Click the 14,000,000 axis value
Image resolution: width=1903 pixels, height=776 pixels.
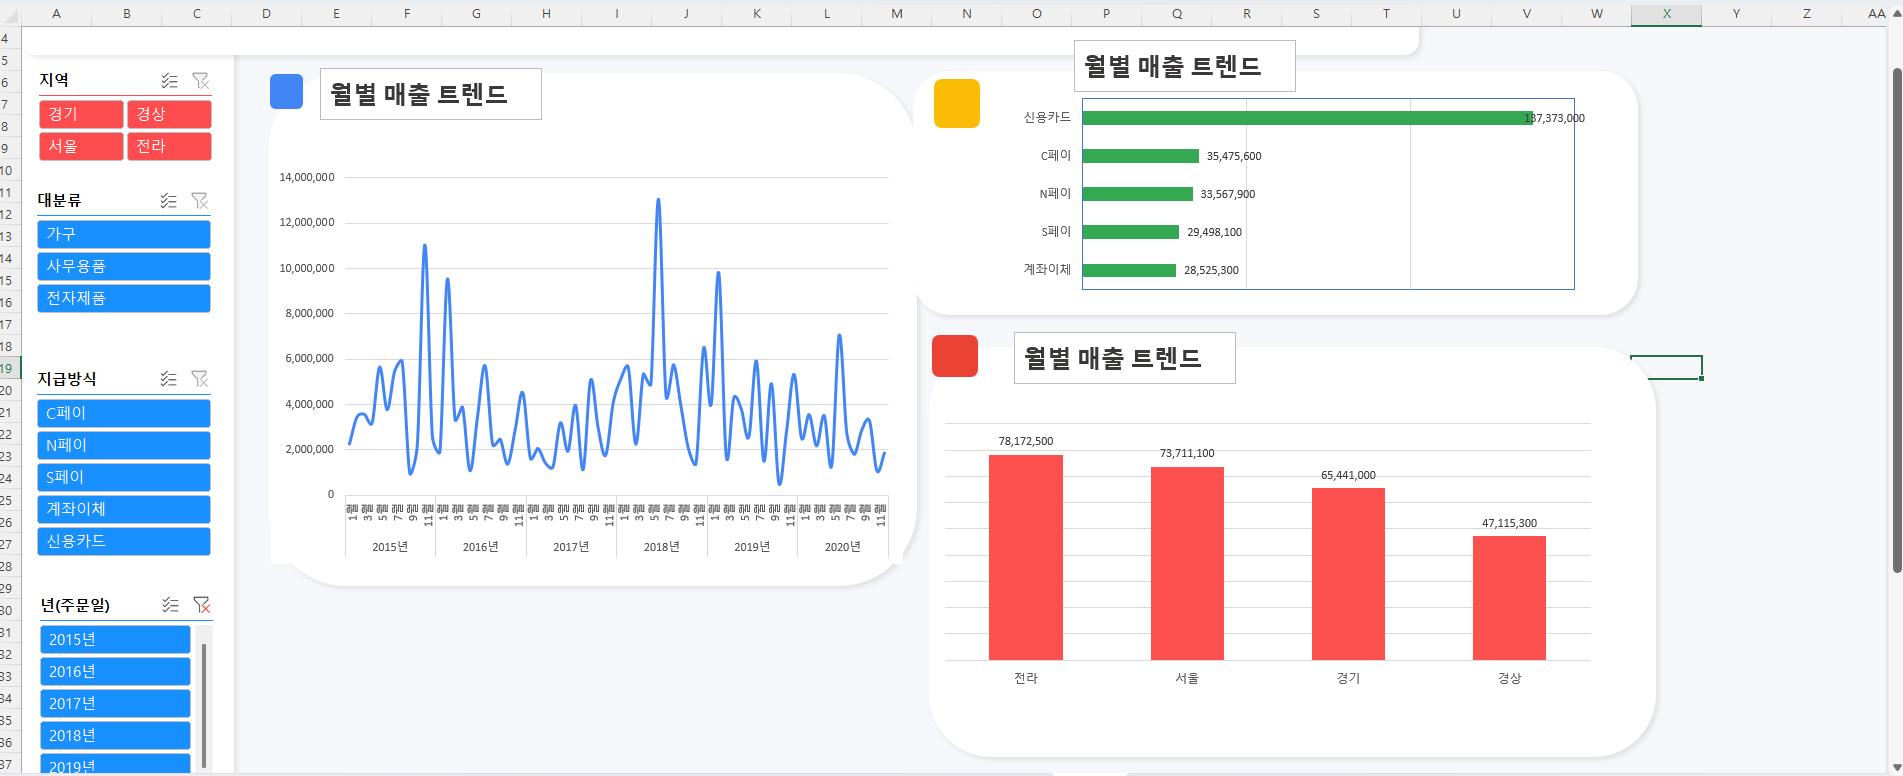(307, 177)
